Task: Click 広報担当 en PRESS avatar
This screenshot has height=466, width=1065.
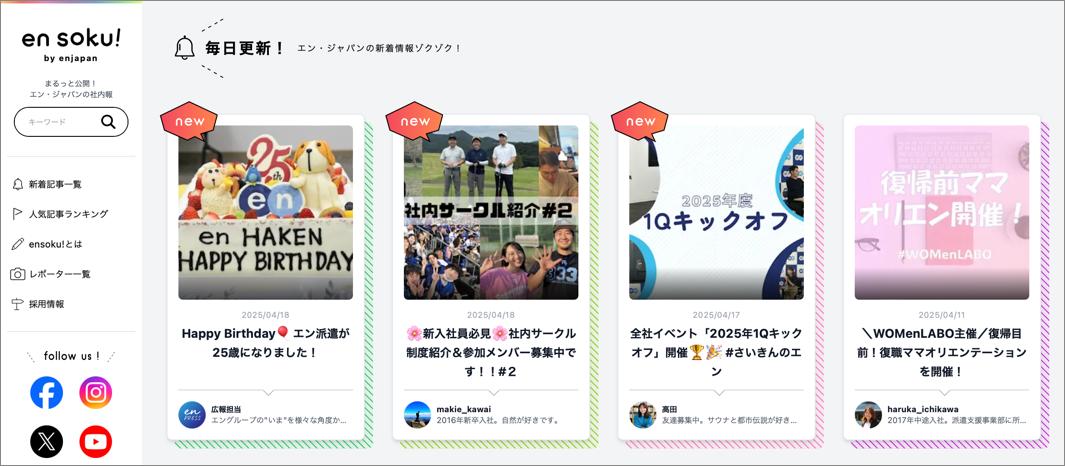Action: pyautogui.click(x=192, y=414)
